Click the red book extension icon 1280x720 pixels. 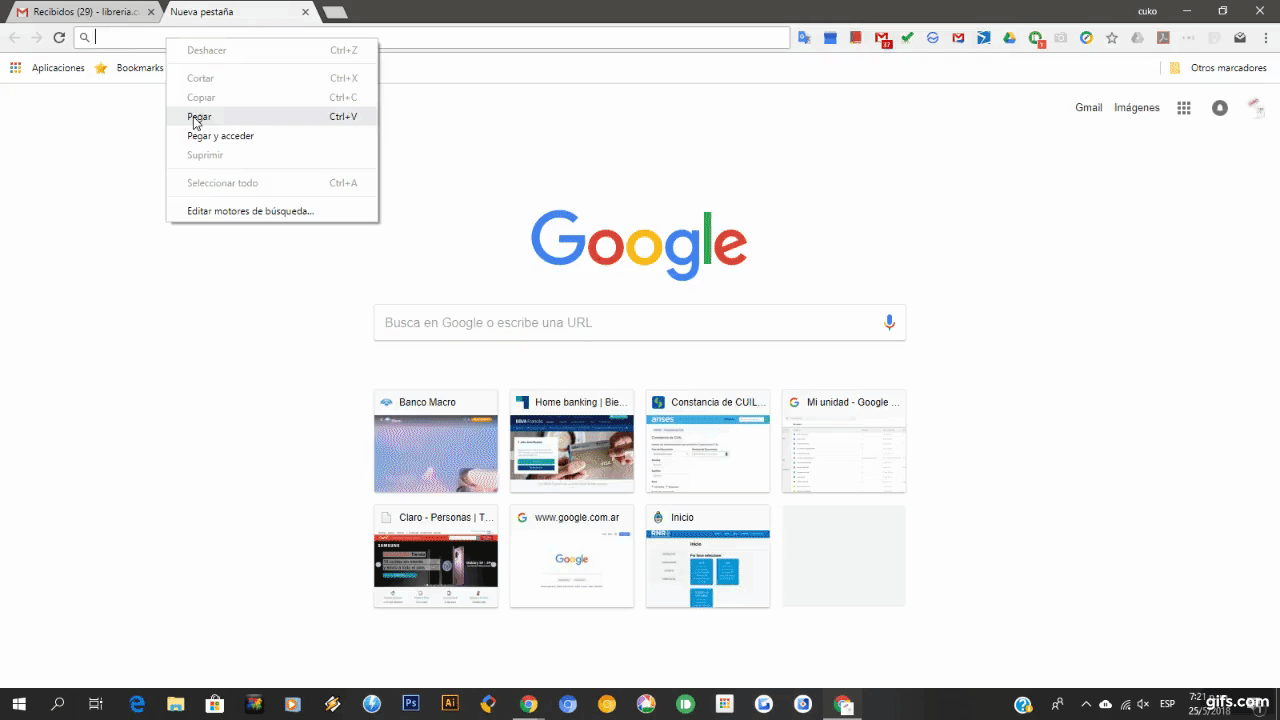(856, 38)
